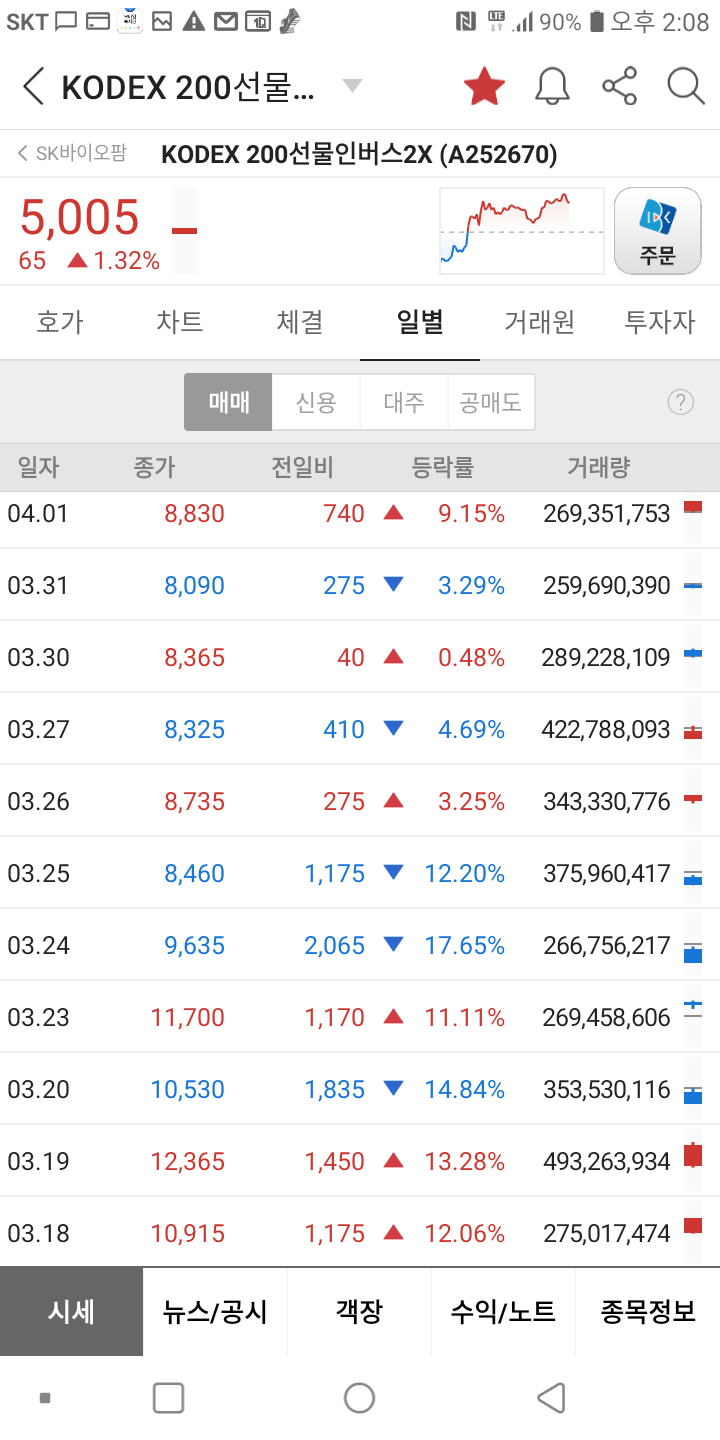This screenshot has height=1440, width=720.
Task: Open the 객장 bottom tab
Action: pos(360,1312)
